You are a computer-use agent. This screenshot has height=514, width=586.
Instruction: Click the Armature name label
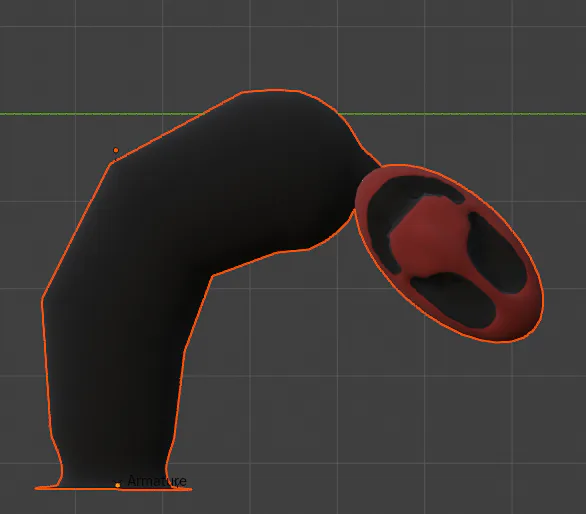(157, 481)
